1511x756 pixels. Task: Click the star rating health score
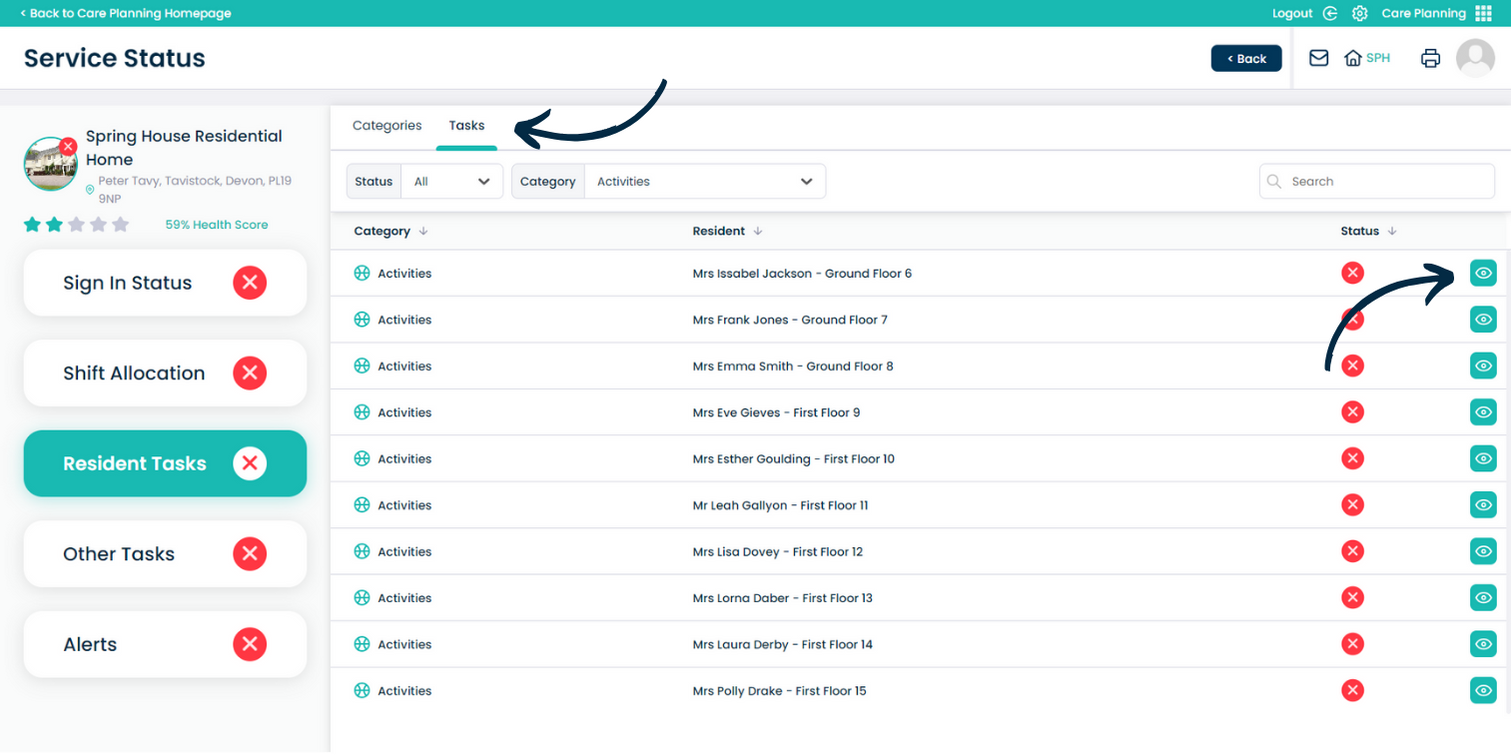[77, 224]
